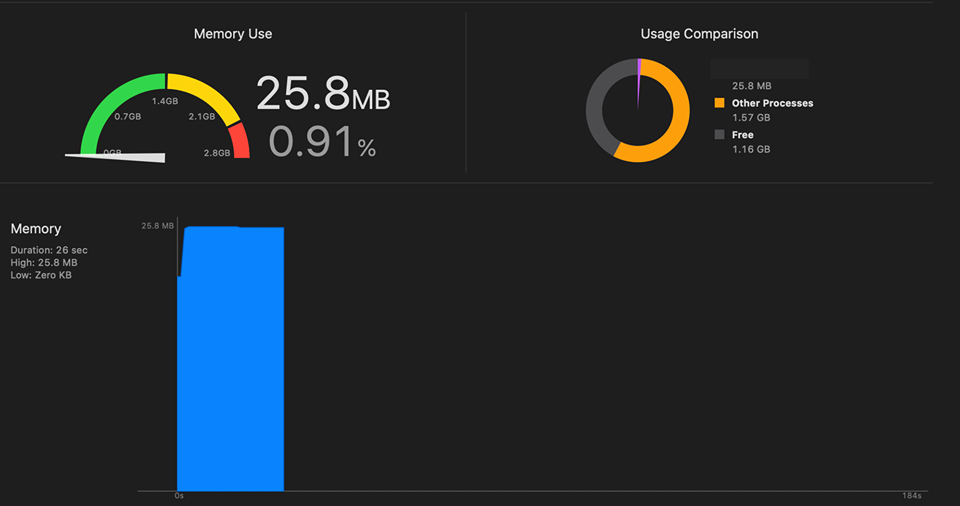
Task: Click the 0s timeline start marker
Action: (179, 496)
